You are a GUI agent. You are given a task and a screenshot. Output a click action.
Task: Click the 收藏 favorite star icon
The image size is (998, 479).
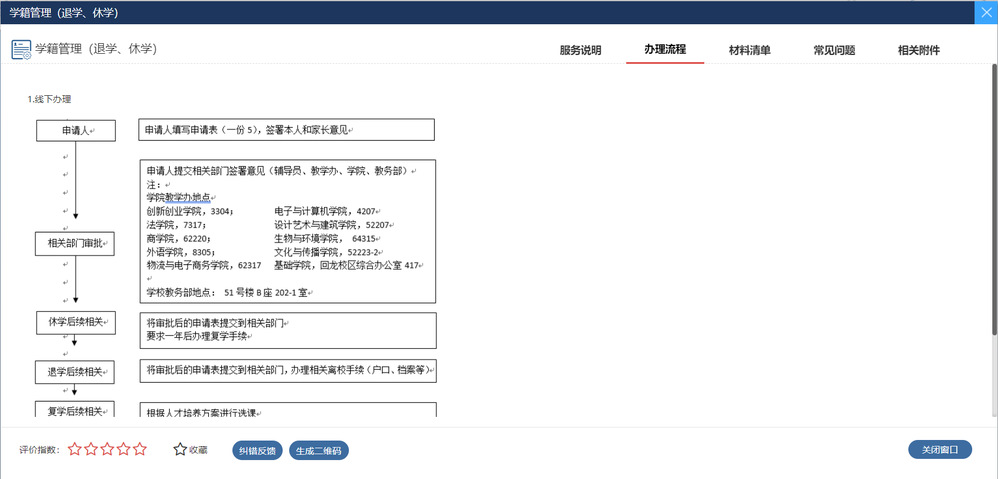(x=180, y=450)
